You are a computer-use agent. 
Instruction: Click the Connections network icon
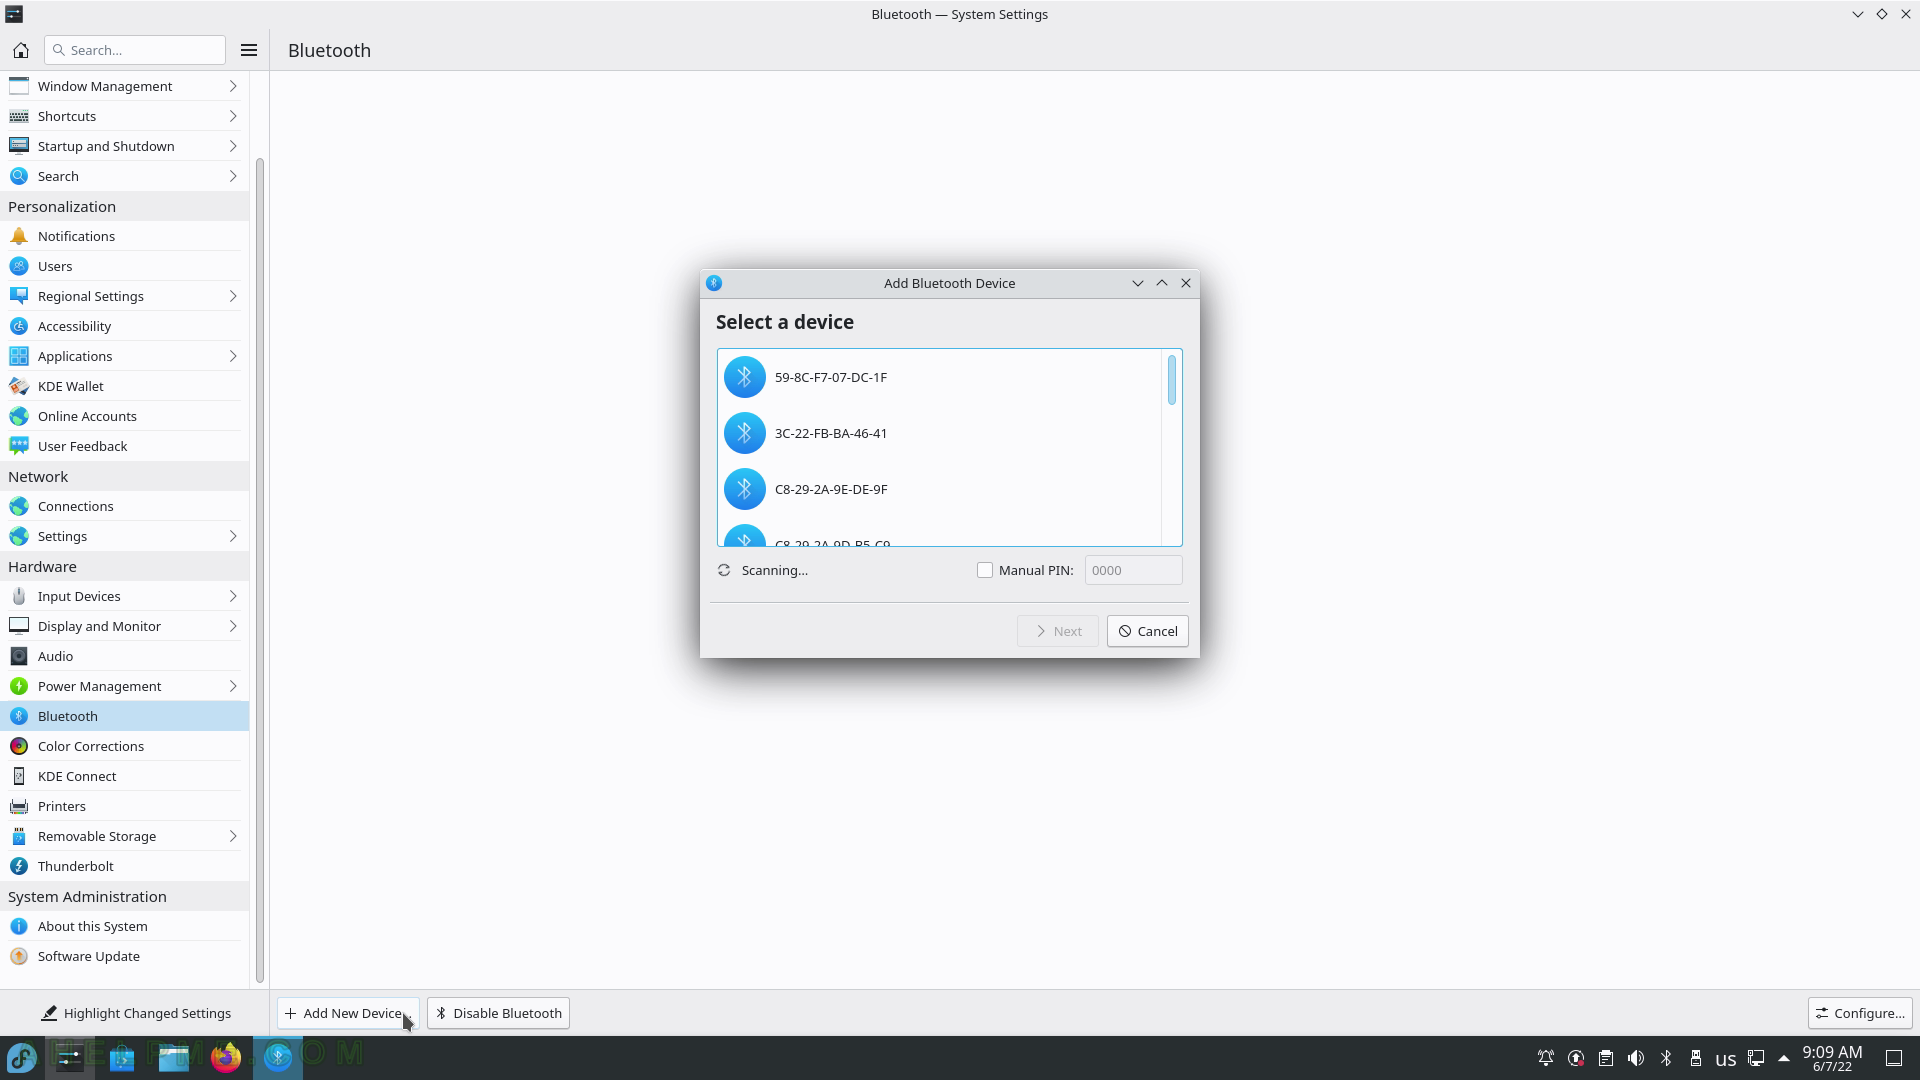[19, 506]
